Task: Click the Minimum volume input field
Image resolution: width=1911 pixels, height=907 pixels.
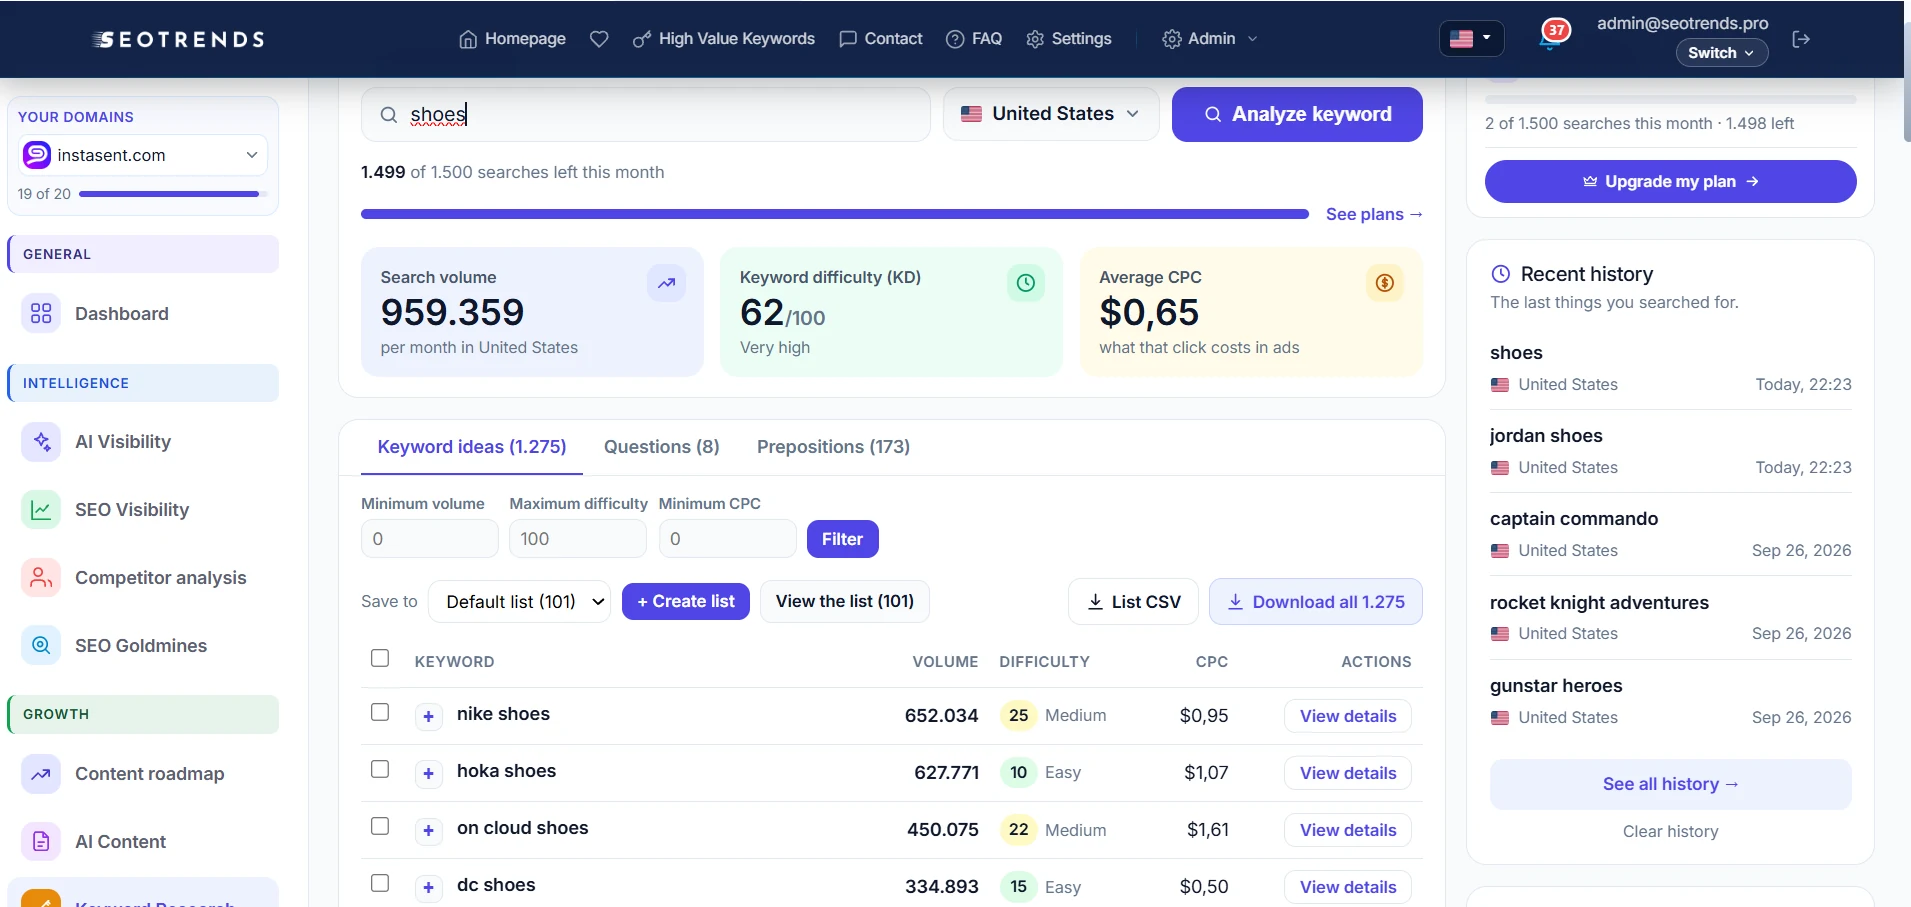Action: click(x=430, y=539)
